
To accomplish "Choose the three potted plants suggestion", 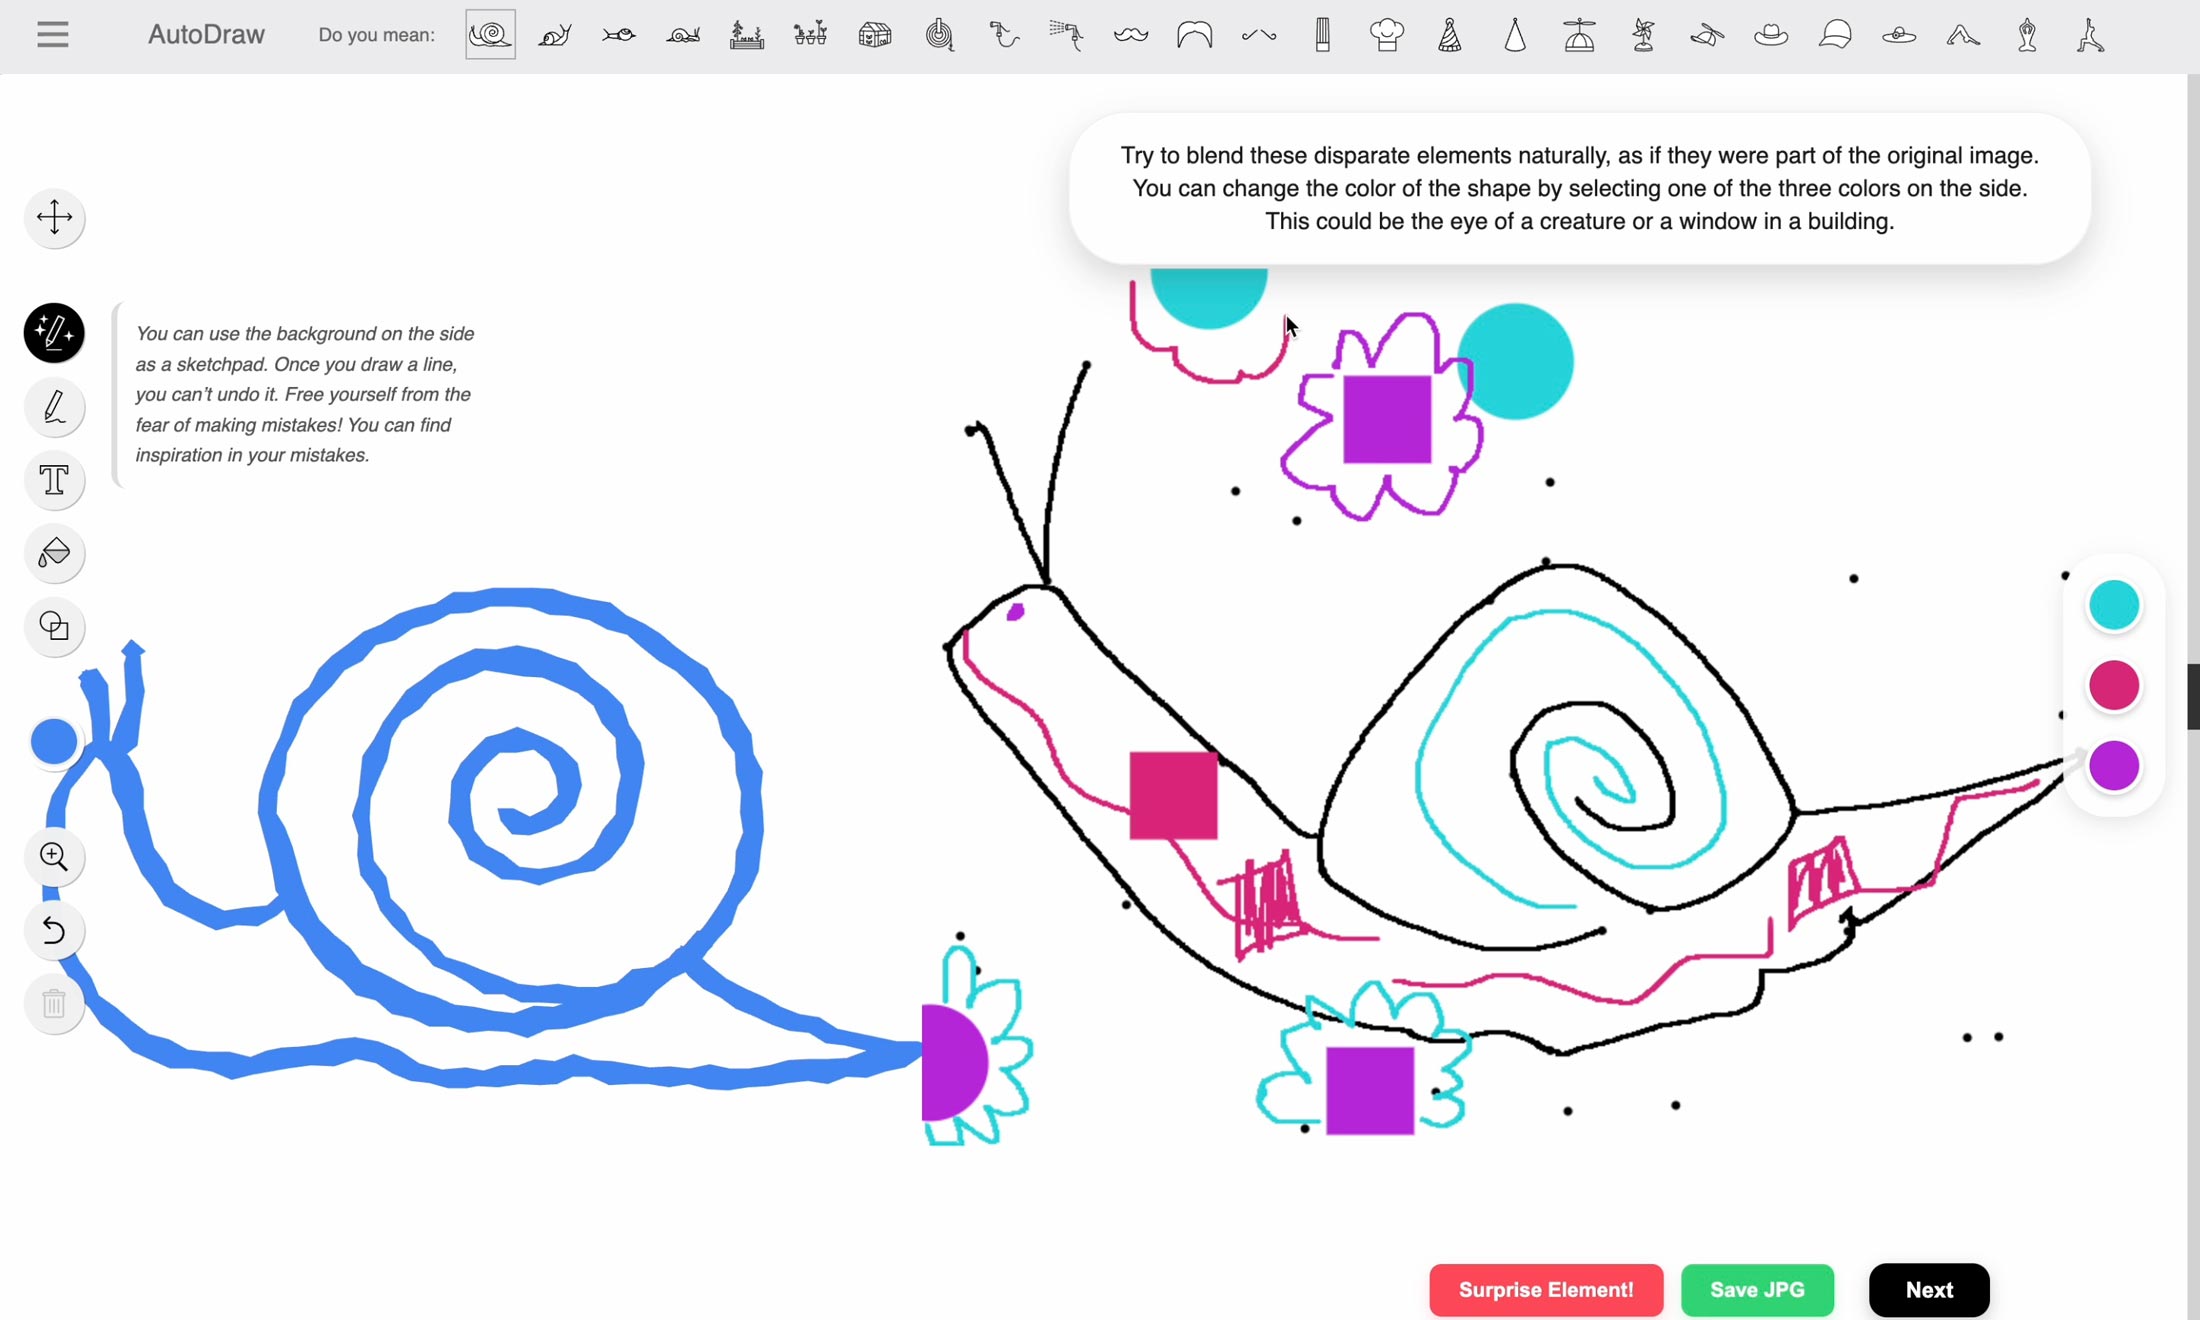I will coord(811,35).
